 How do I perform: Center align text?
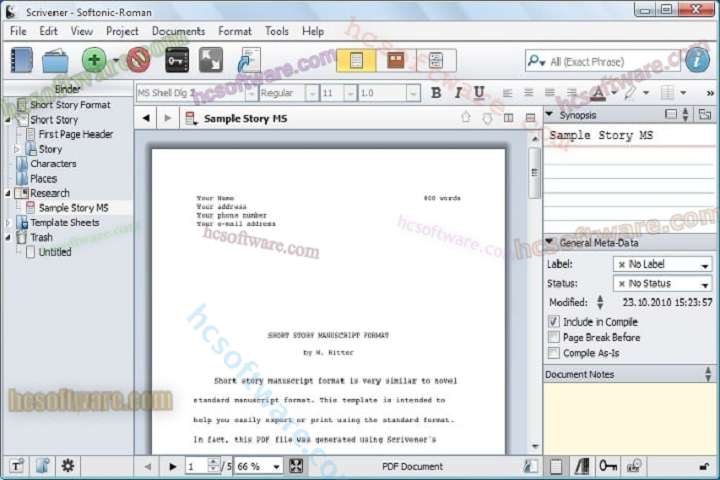point(529,93)
